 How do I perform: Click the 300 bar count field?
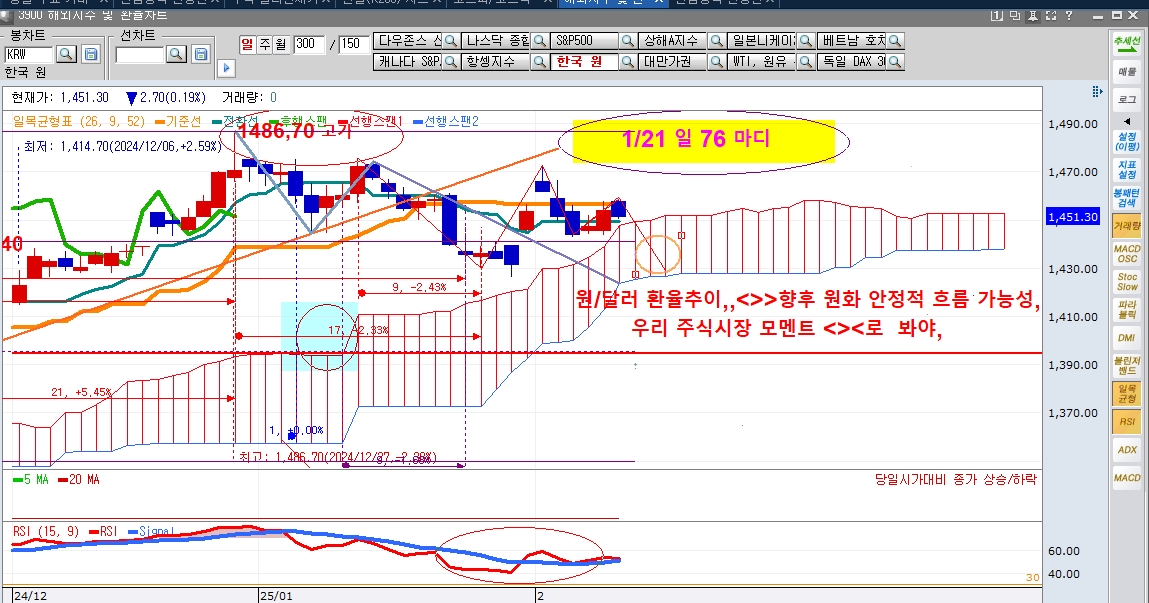coord(309,45)
